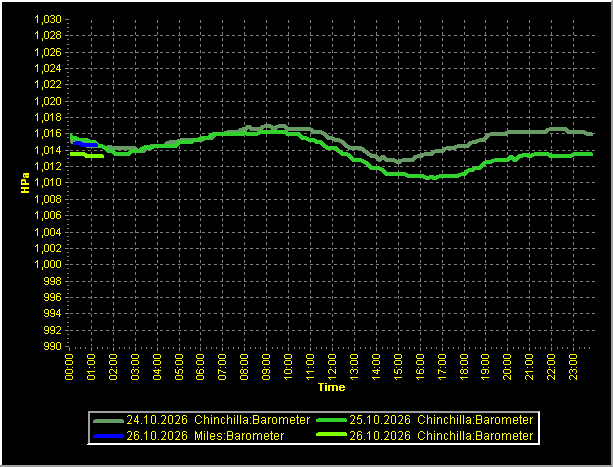Click the 26.10.2026 Chinchilla:Barometer legend label

click(441, 436)
